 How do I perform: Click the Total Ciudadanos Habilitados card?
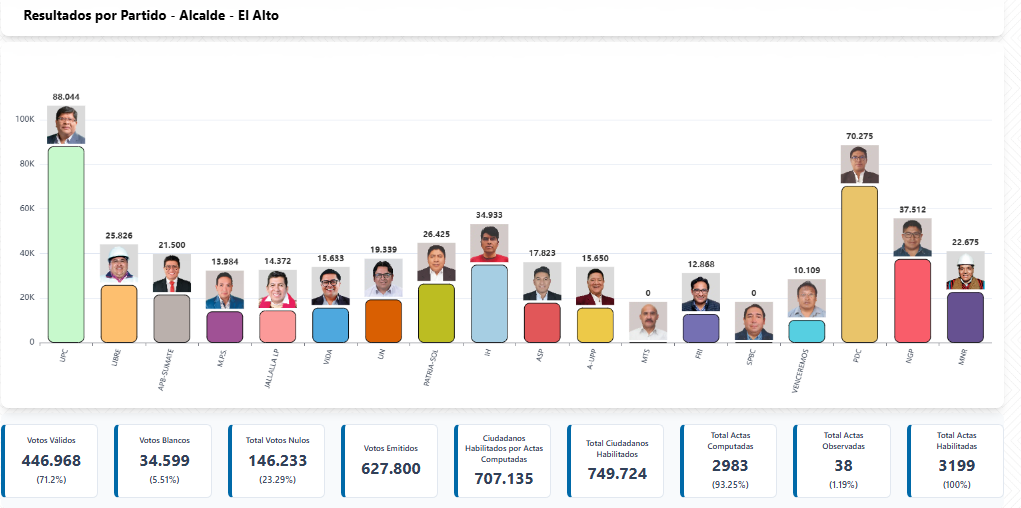(x=619, y=461)
